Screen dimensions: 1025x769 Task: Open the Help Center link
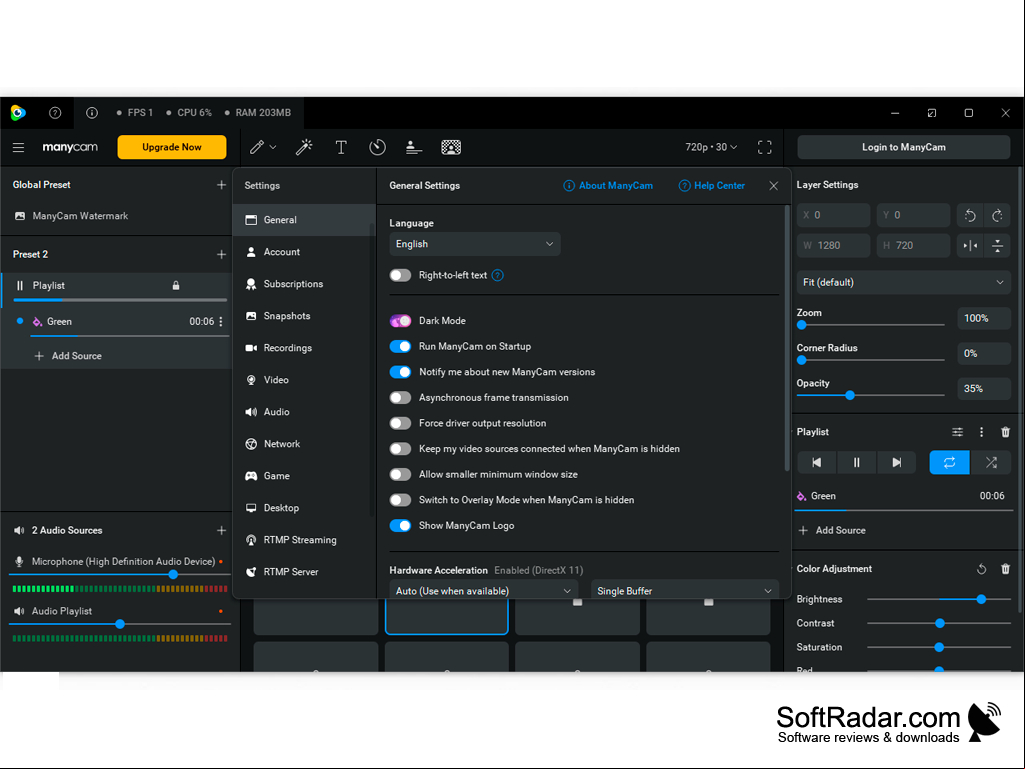tap(712, 186)
